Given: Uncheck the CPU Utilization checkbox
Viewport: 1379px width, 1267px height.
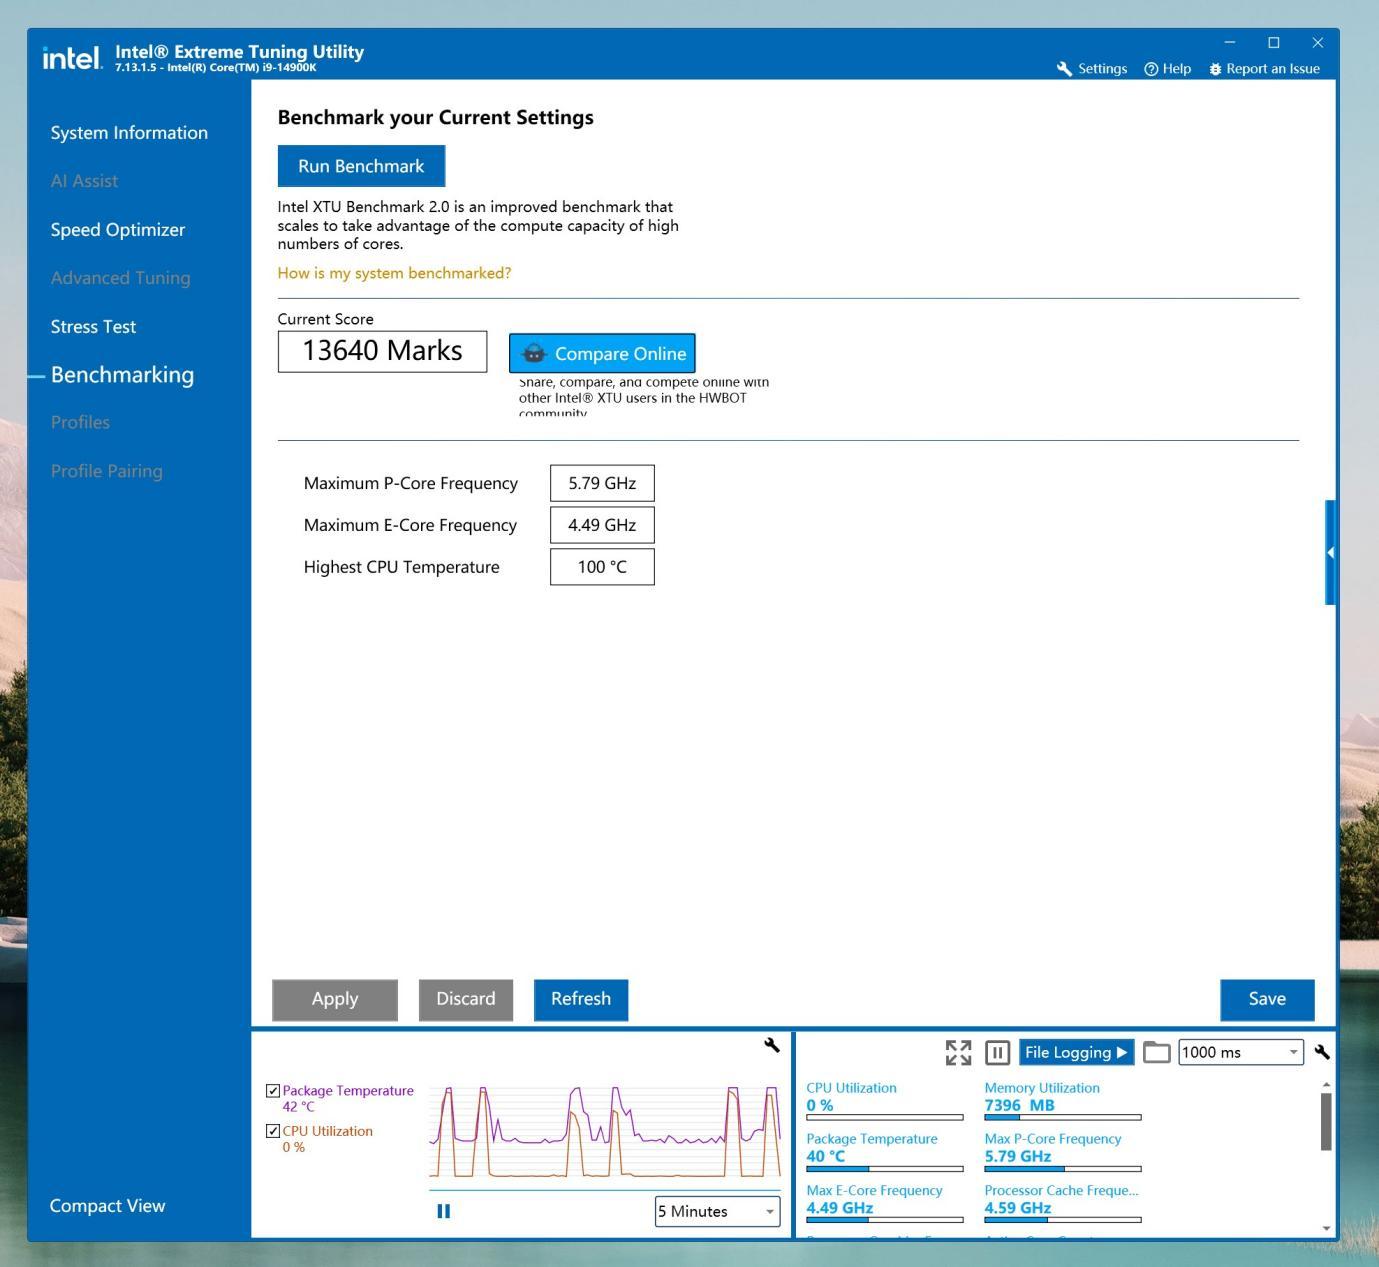Looking at the screenshot, I should point(273,1131).
